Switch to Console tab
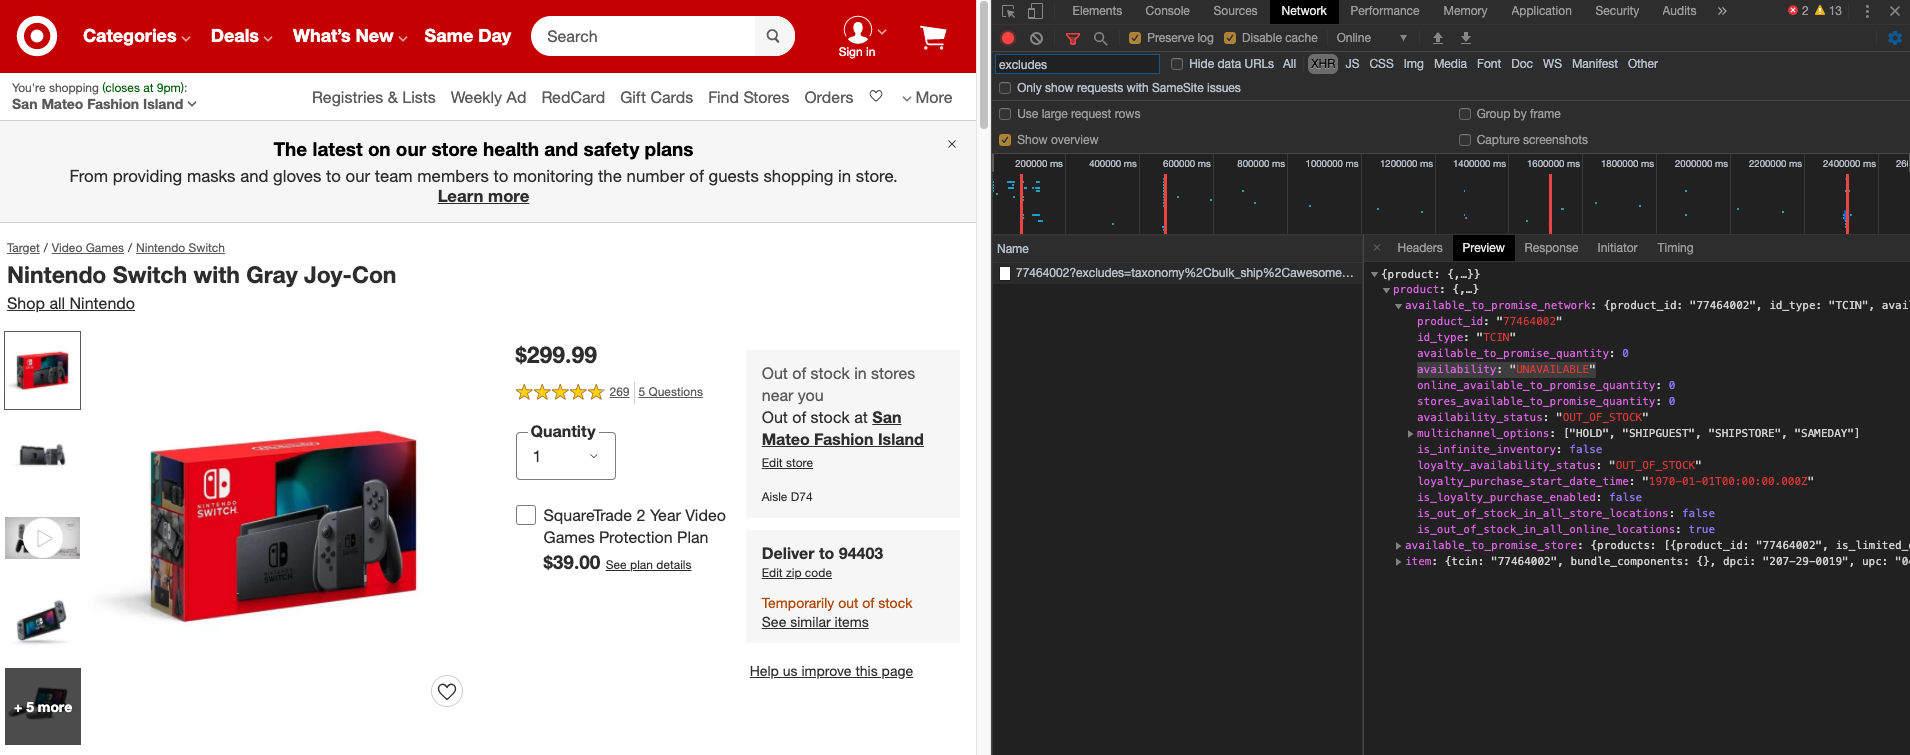 click(1167, 11)
